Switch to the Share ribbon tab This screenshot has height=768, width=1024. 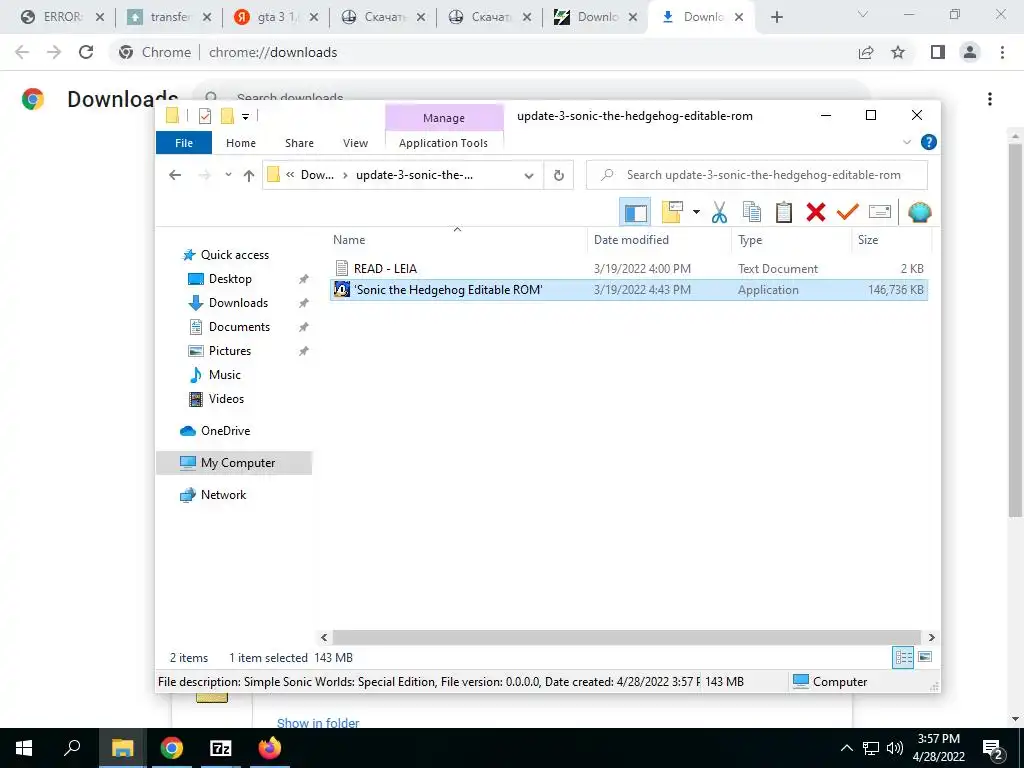(299, 143)
